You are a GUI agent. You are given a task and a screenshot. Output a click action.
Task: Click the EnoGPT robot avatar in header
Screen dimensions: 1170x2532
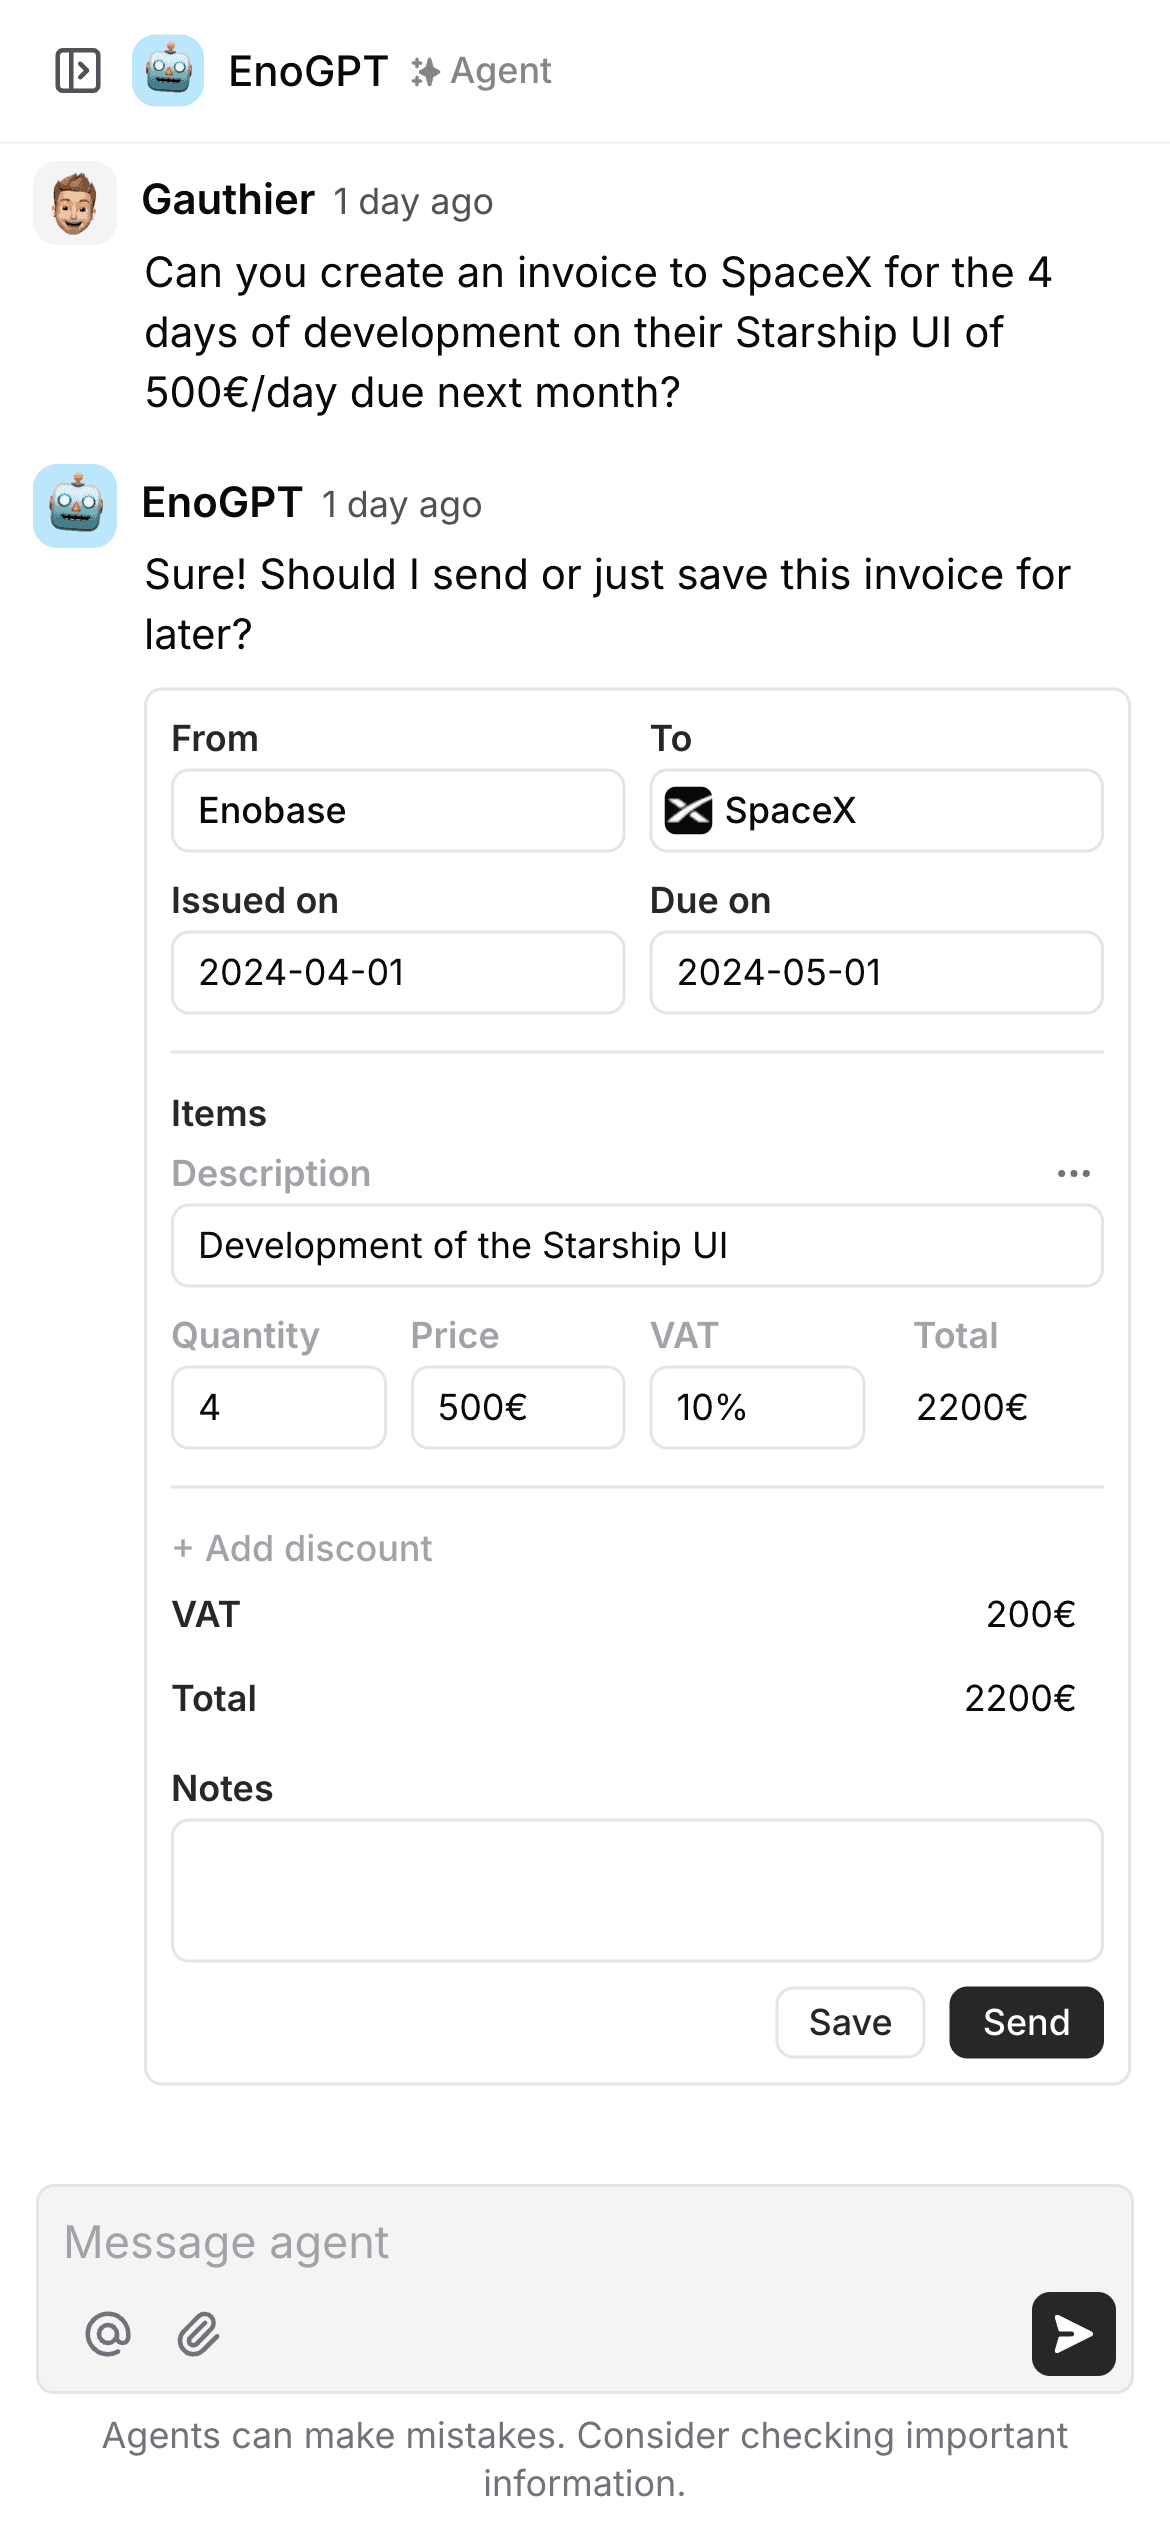168,71
